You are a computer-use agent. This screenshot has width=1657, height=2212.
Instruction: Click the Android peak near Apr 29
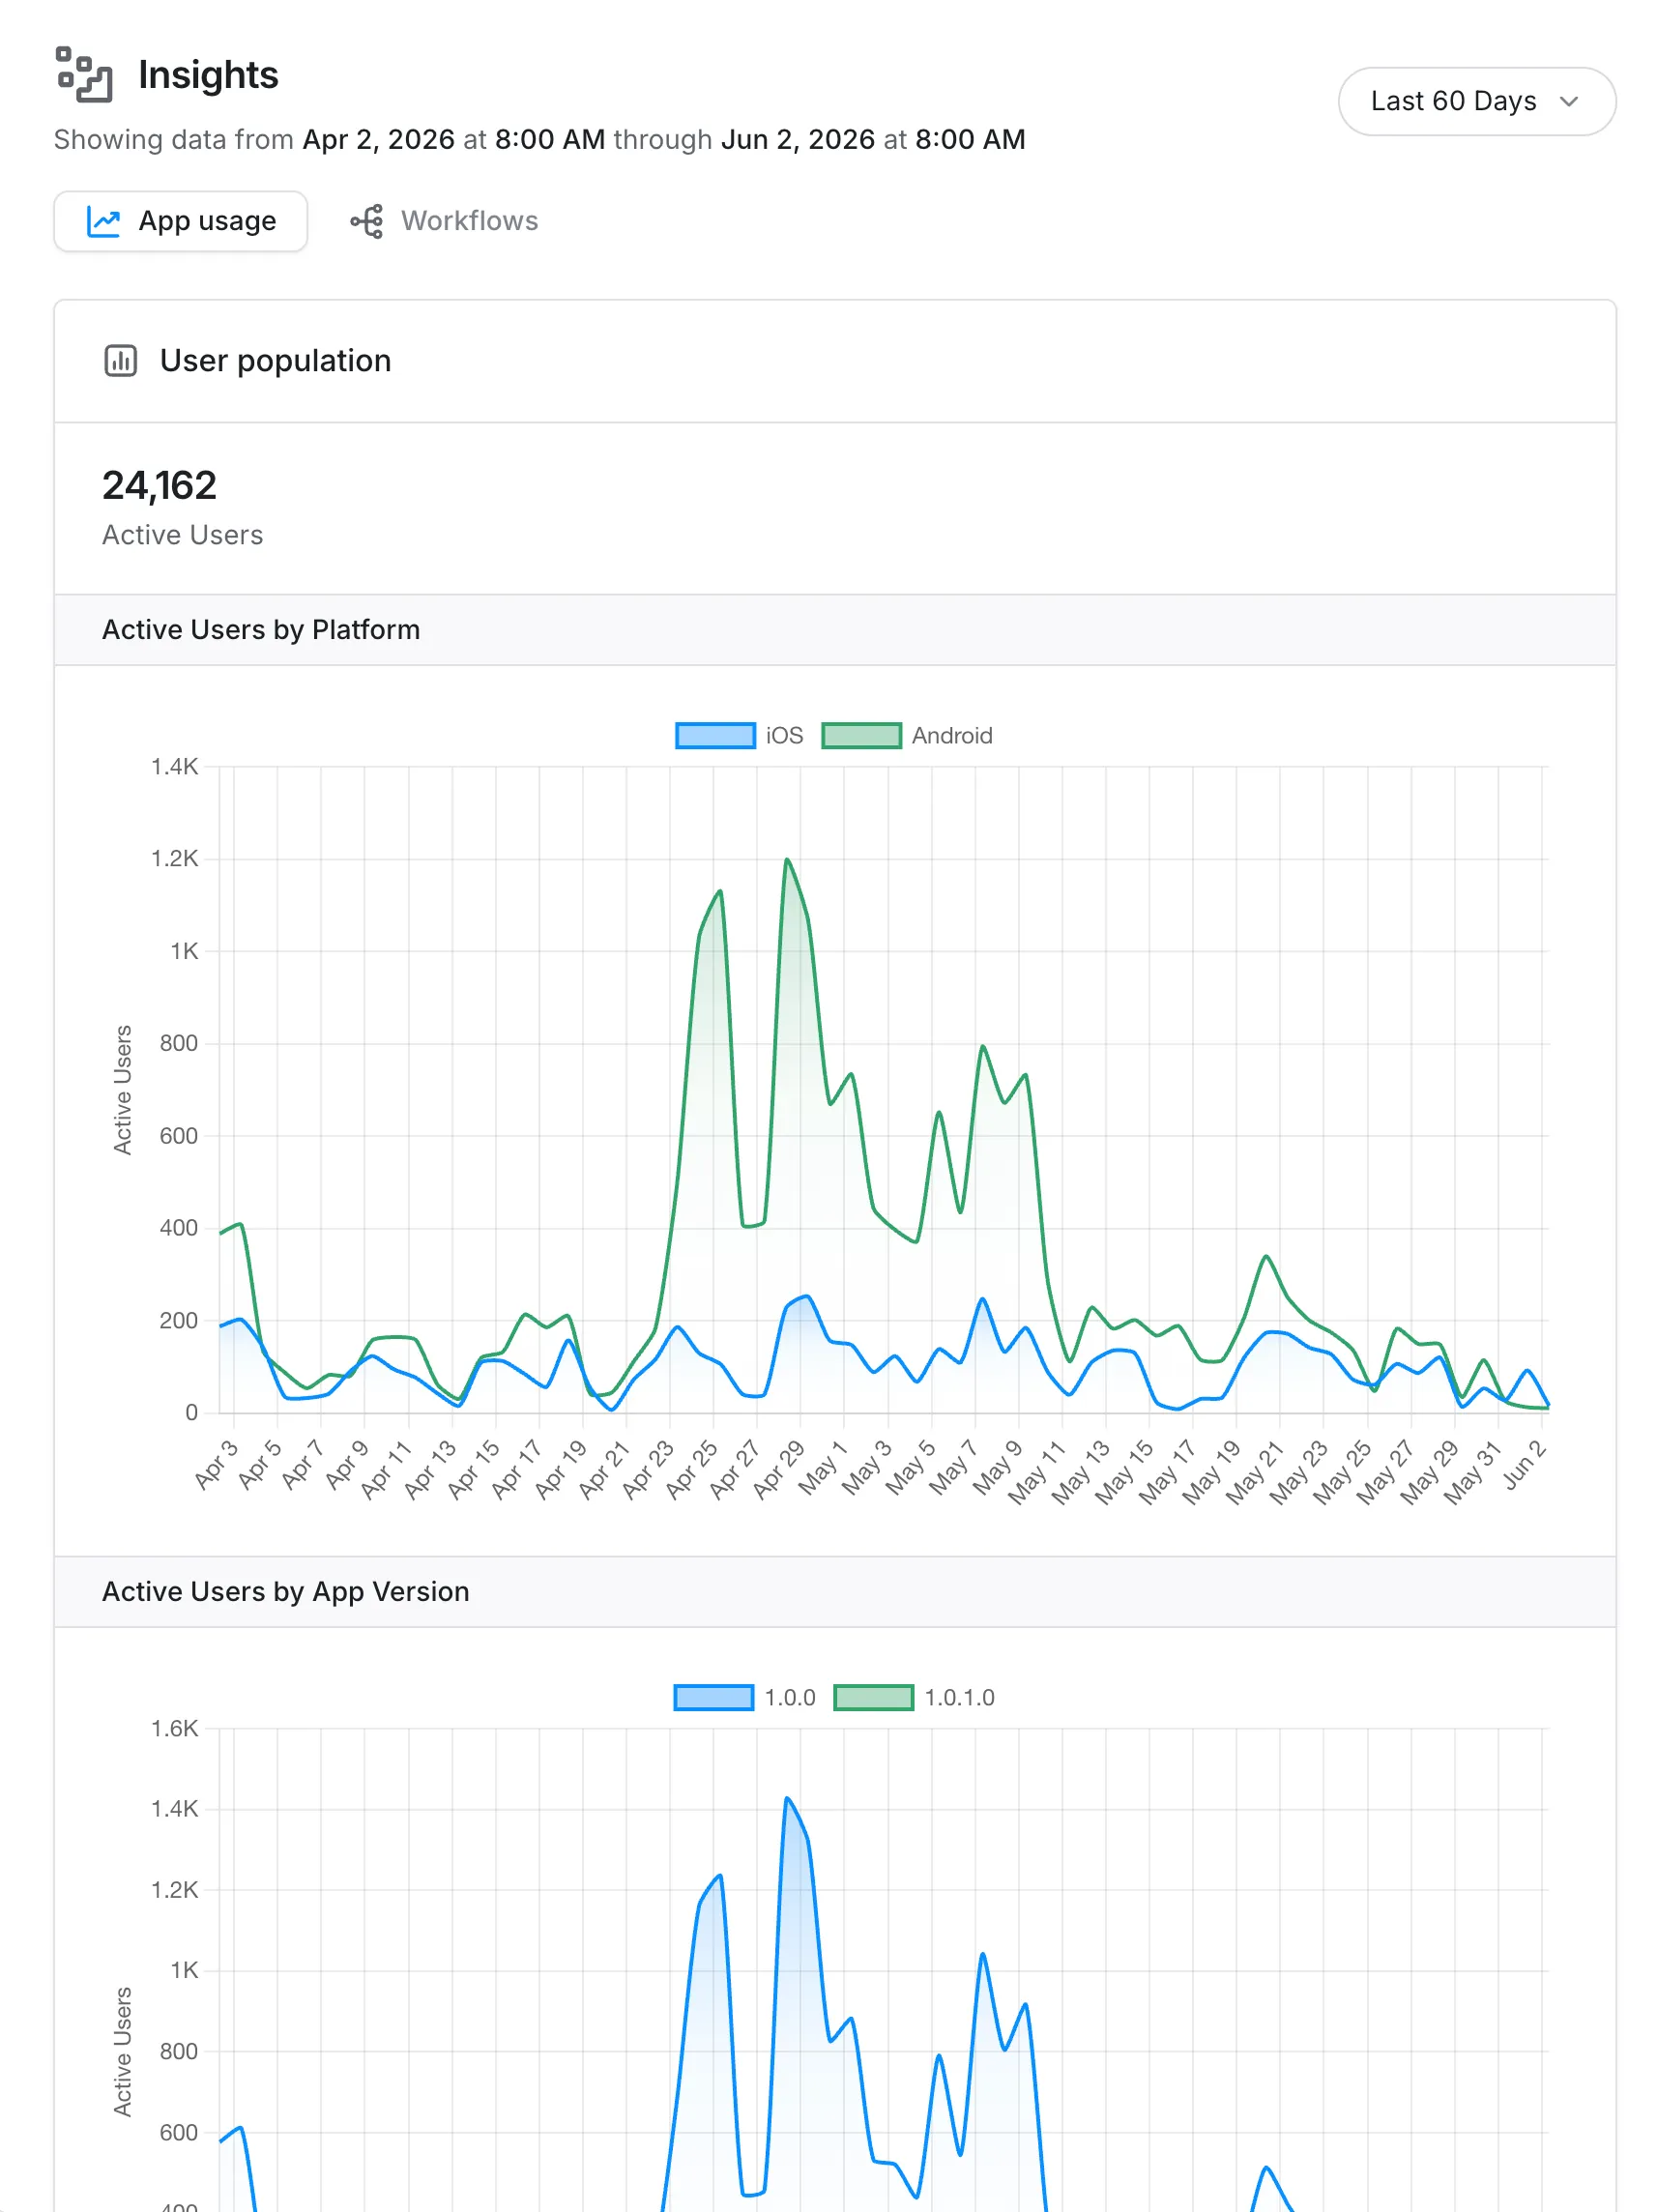click(787, 859)
